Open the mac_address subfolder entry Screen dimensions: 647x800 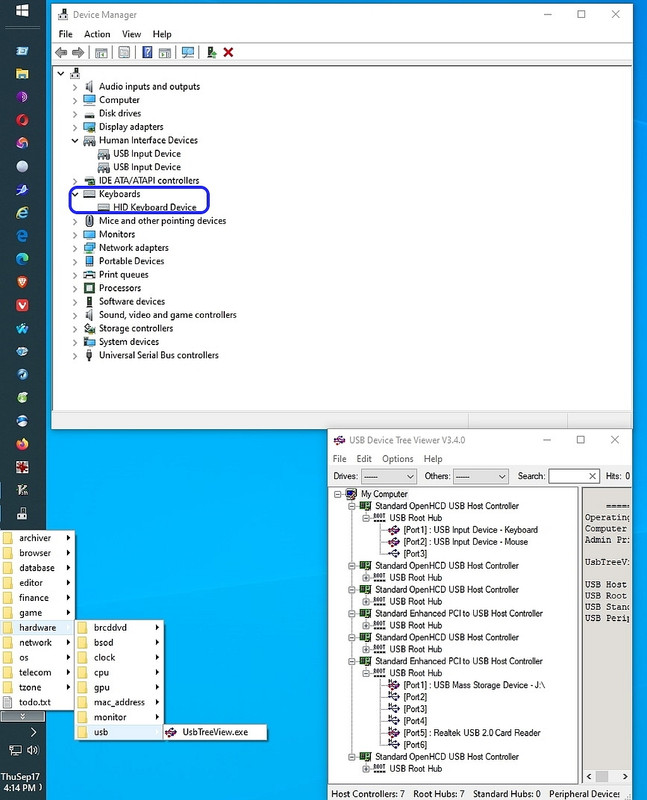(x=119, y=703)
